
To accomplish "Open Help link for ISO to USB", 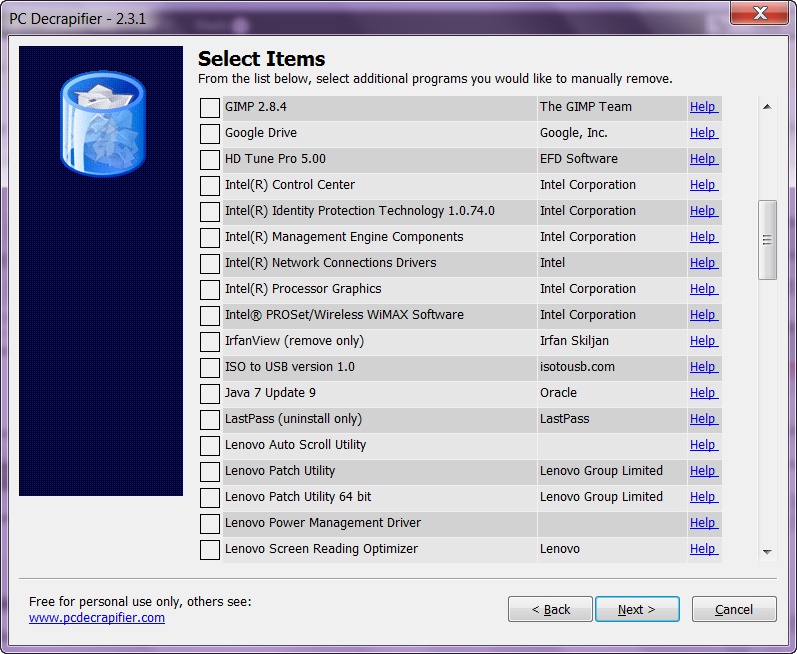I will pos(703,366).
